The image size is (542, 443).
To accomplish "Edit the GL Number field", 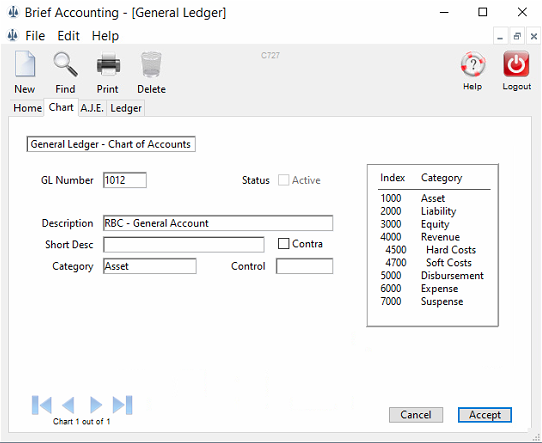I will (125, 180).
